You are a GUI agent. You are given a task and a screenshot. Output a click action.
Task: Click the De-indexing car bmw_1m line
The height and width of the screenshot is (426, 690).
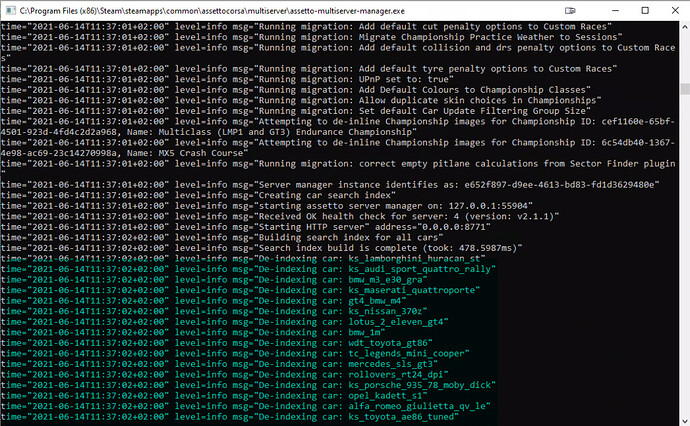click(x=193, y=333)
